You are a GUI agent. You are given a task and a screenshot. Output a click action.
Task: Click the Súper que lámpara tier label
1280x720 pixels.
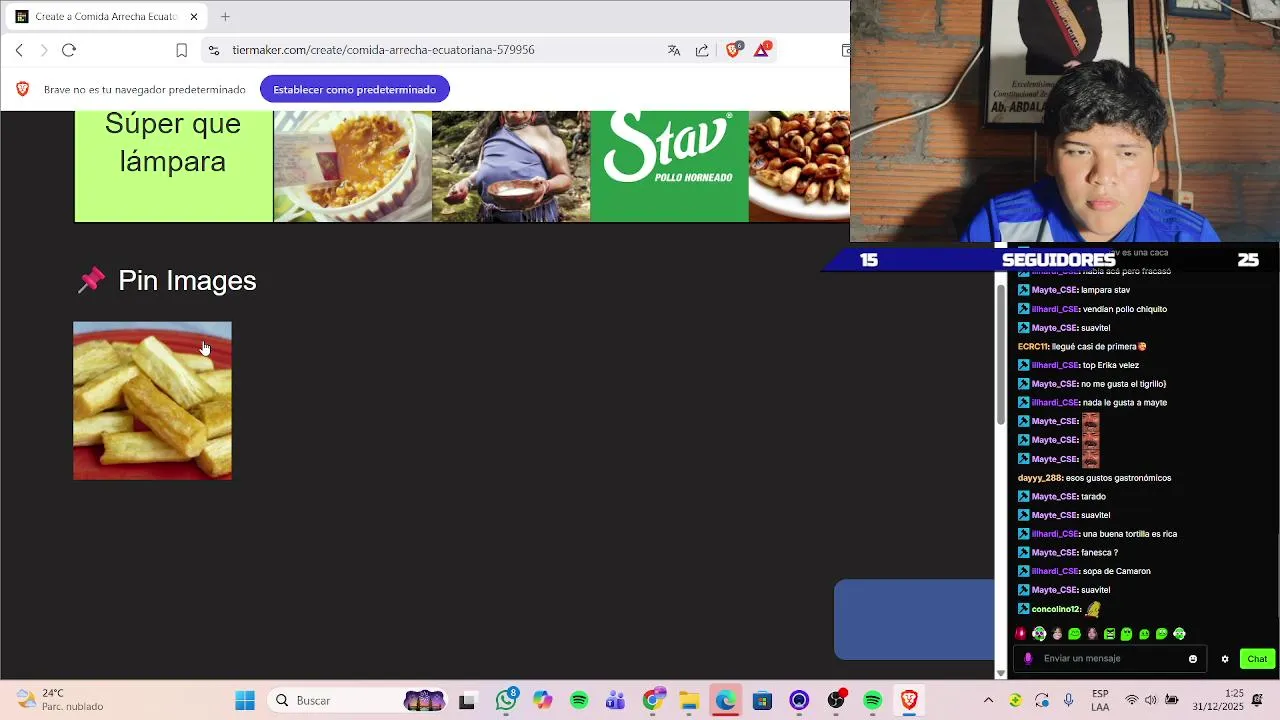pyautogui.click(x=173, y=166)
